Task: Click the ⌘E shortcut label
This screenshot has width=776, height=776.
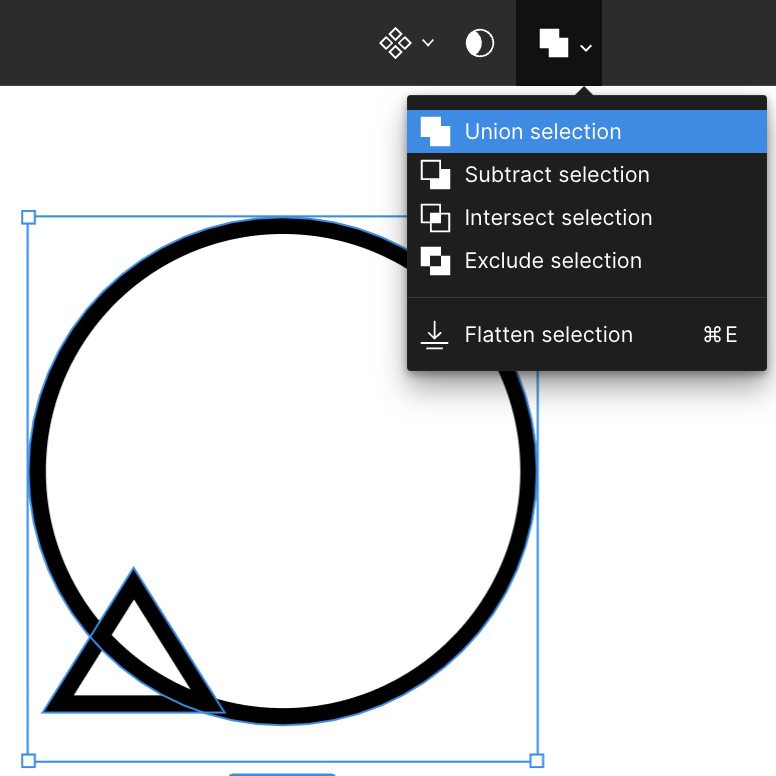Action: [x=720, y=335]
